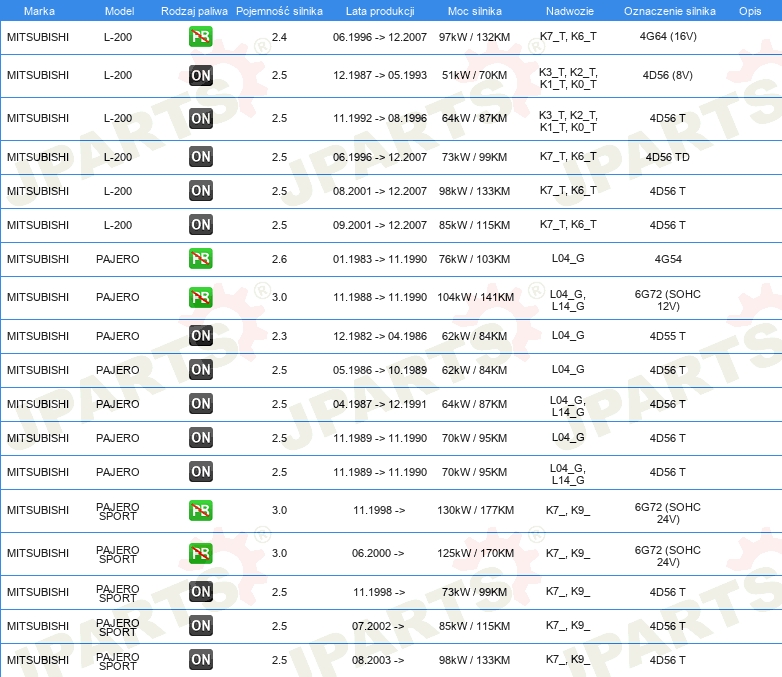Select engine code 4G64 (16V)
This screenshot has height=677, width=782.
tap(668, 36)
